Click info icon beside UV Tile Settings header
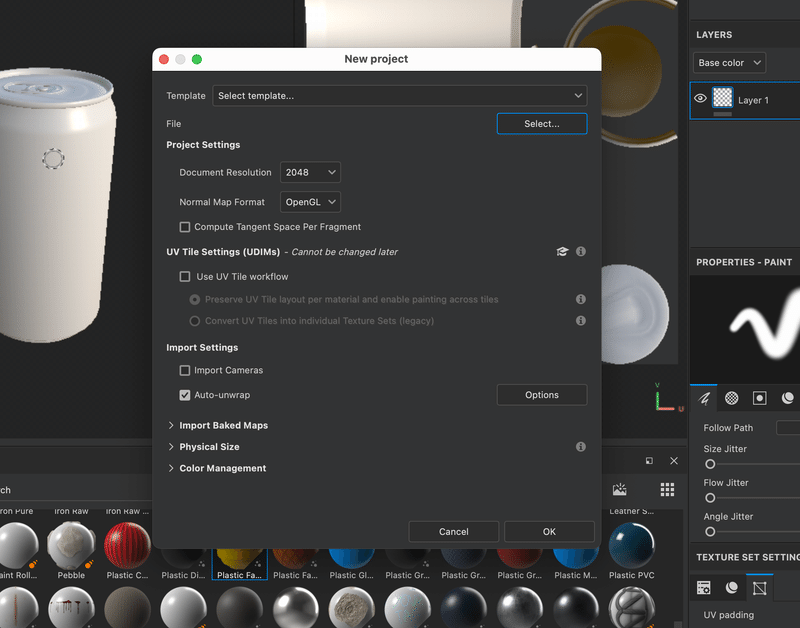 pyautogui.click(x=581, y=252)
